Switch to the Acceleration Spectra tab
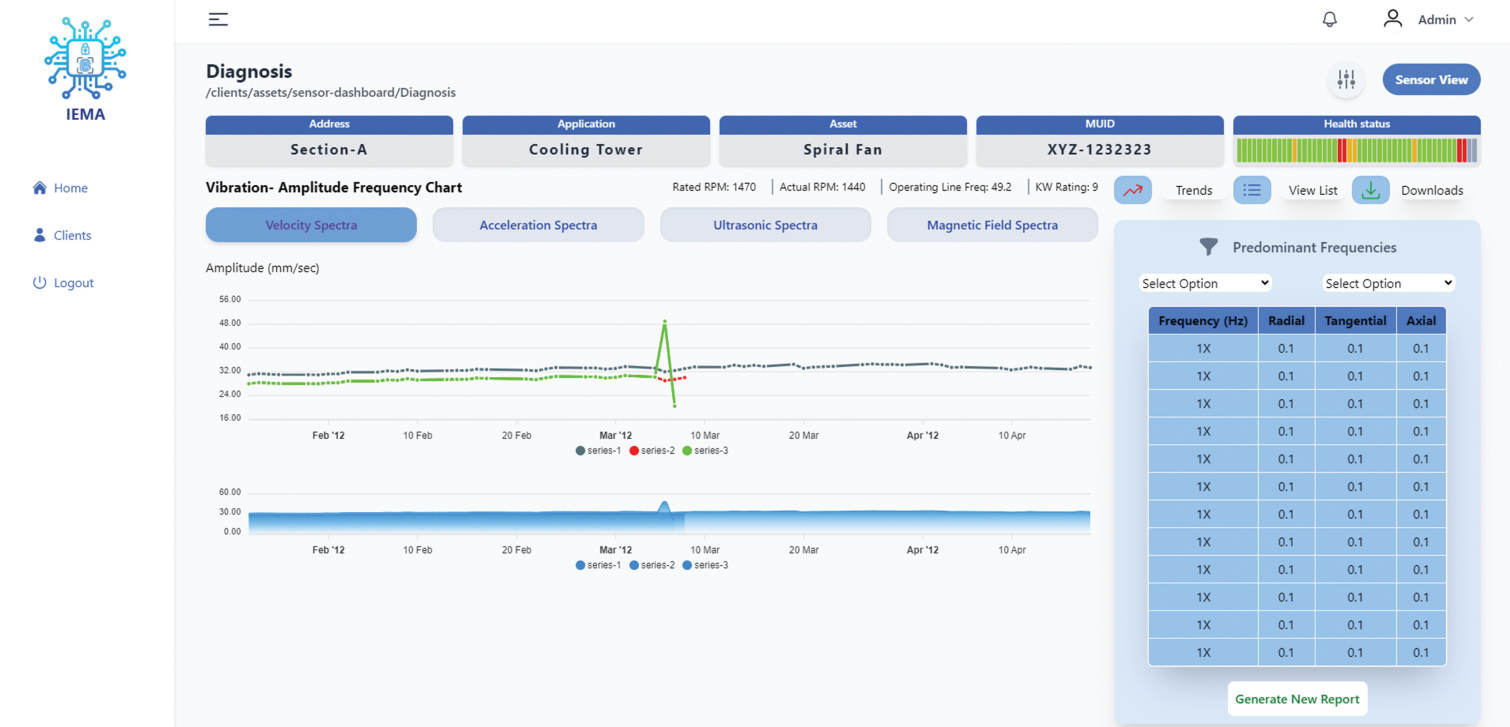The width and height of the screenshot is (1510, 727). [538, 225]
